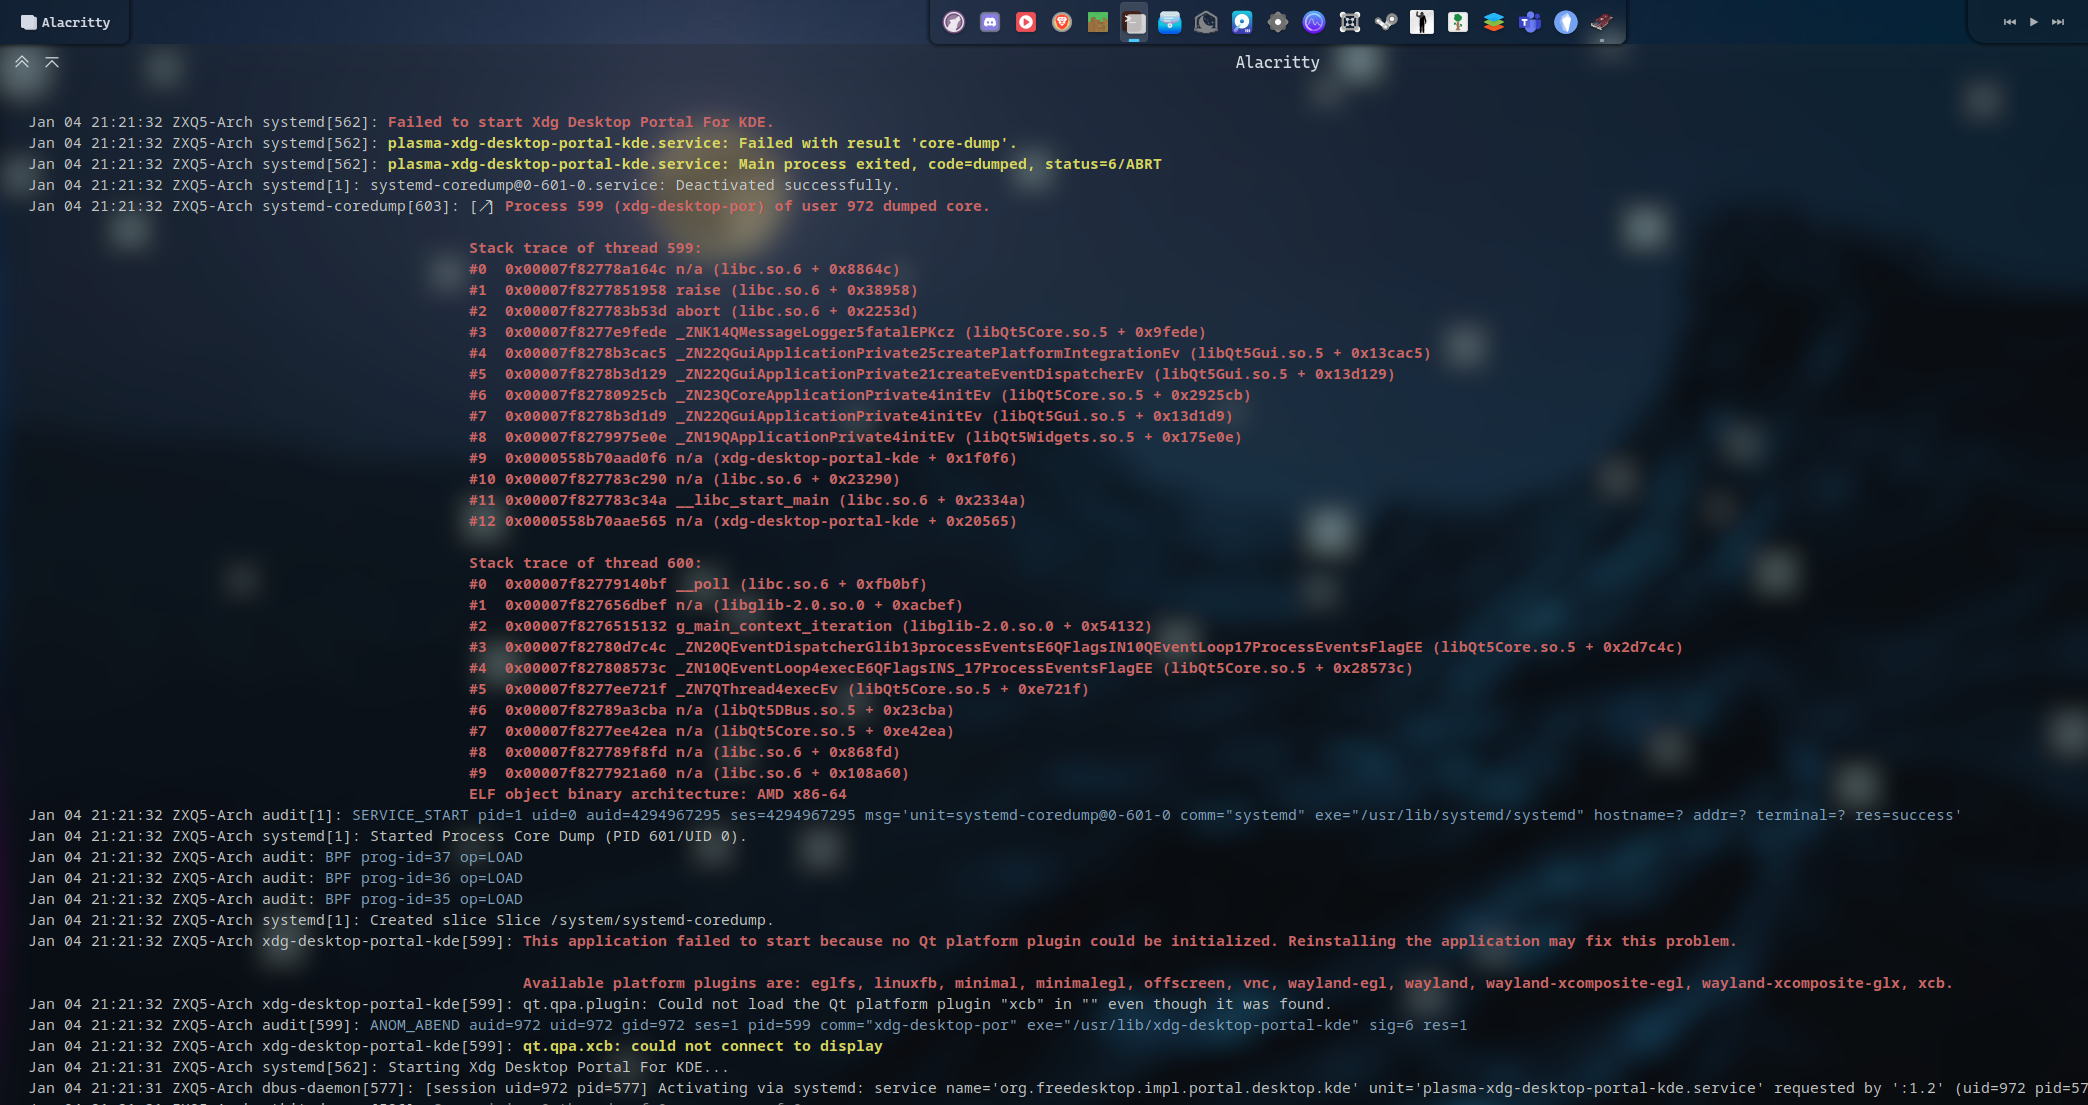
Task: Launch the purple wolf-logo app
Action: point(954,22)
